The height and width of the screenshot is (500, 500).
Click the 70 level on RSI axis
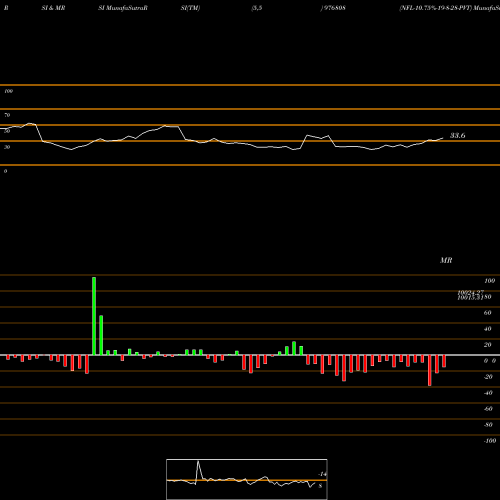(7, 115)
